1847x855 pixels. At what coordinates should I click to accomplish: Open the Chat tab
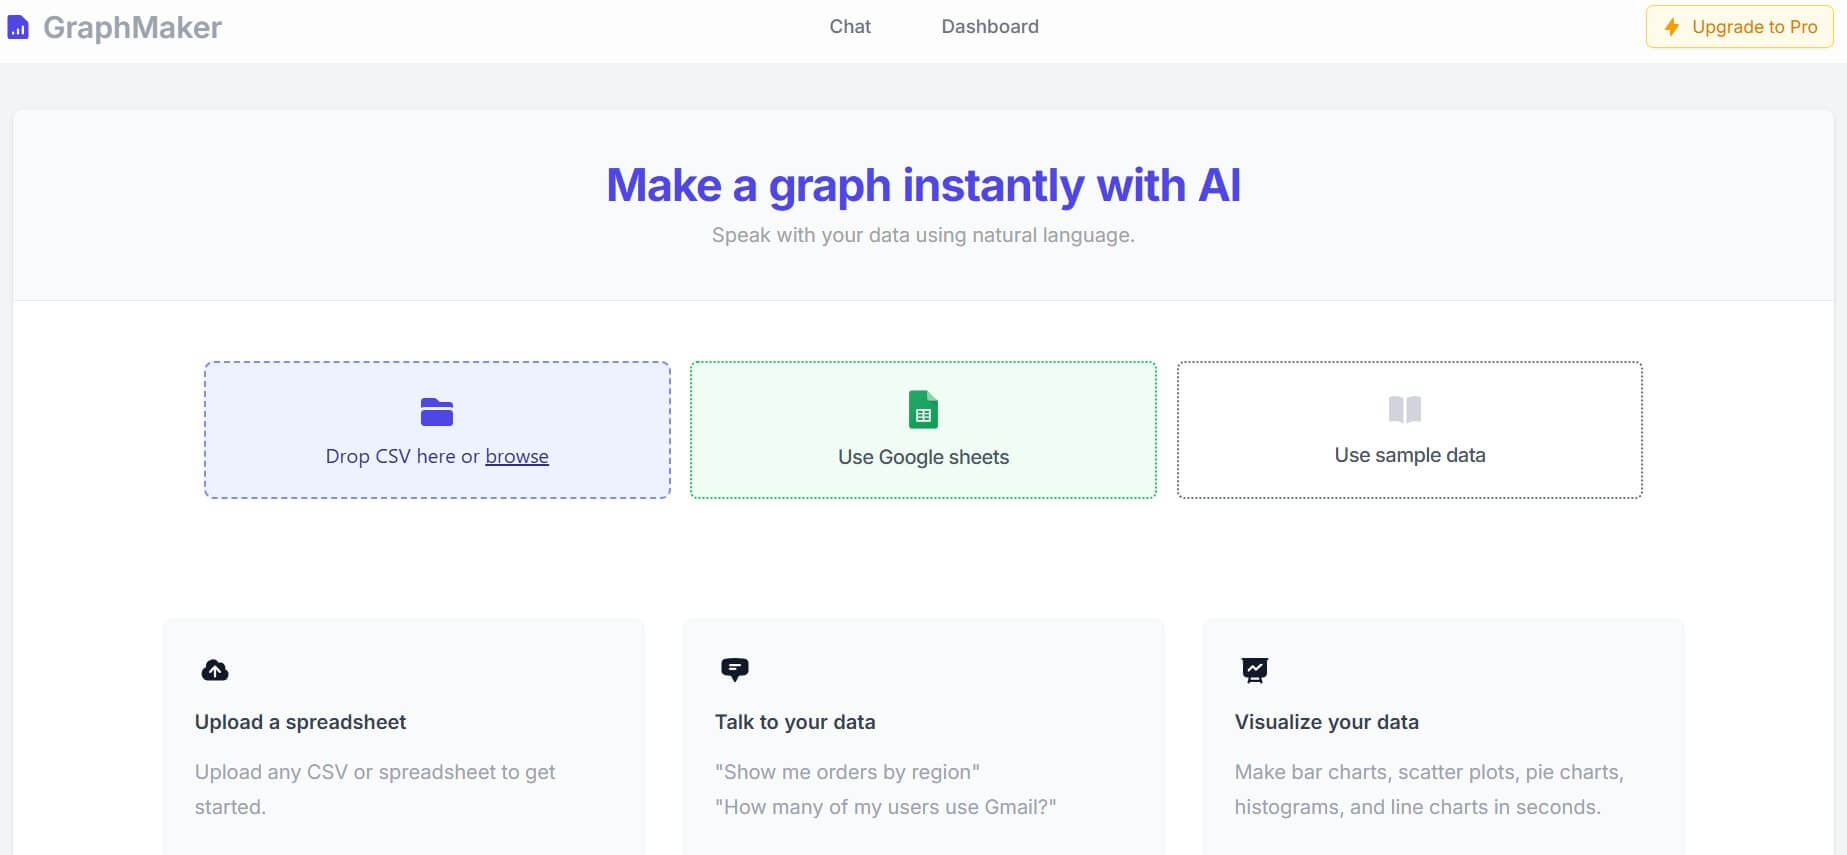[850, 27]
